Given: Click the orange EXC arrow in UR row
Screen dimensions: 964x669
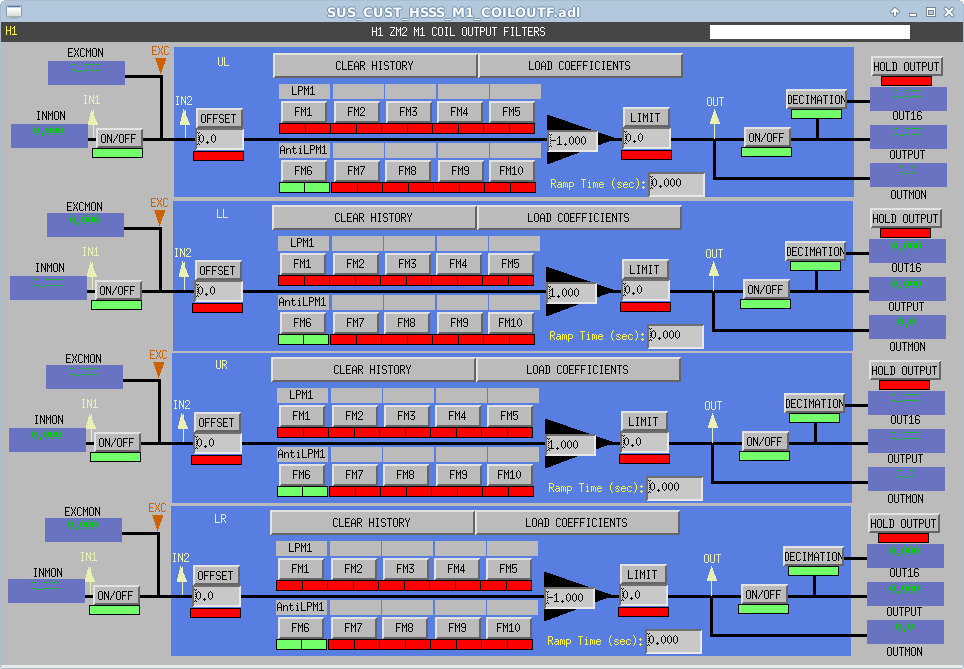Looking at the screenshot, I should pos(159,369).
